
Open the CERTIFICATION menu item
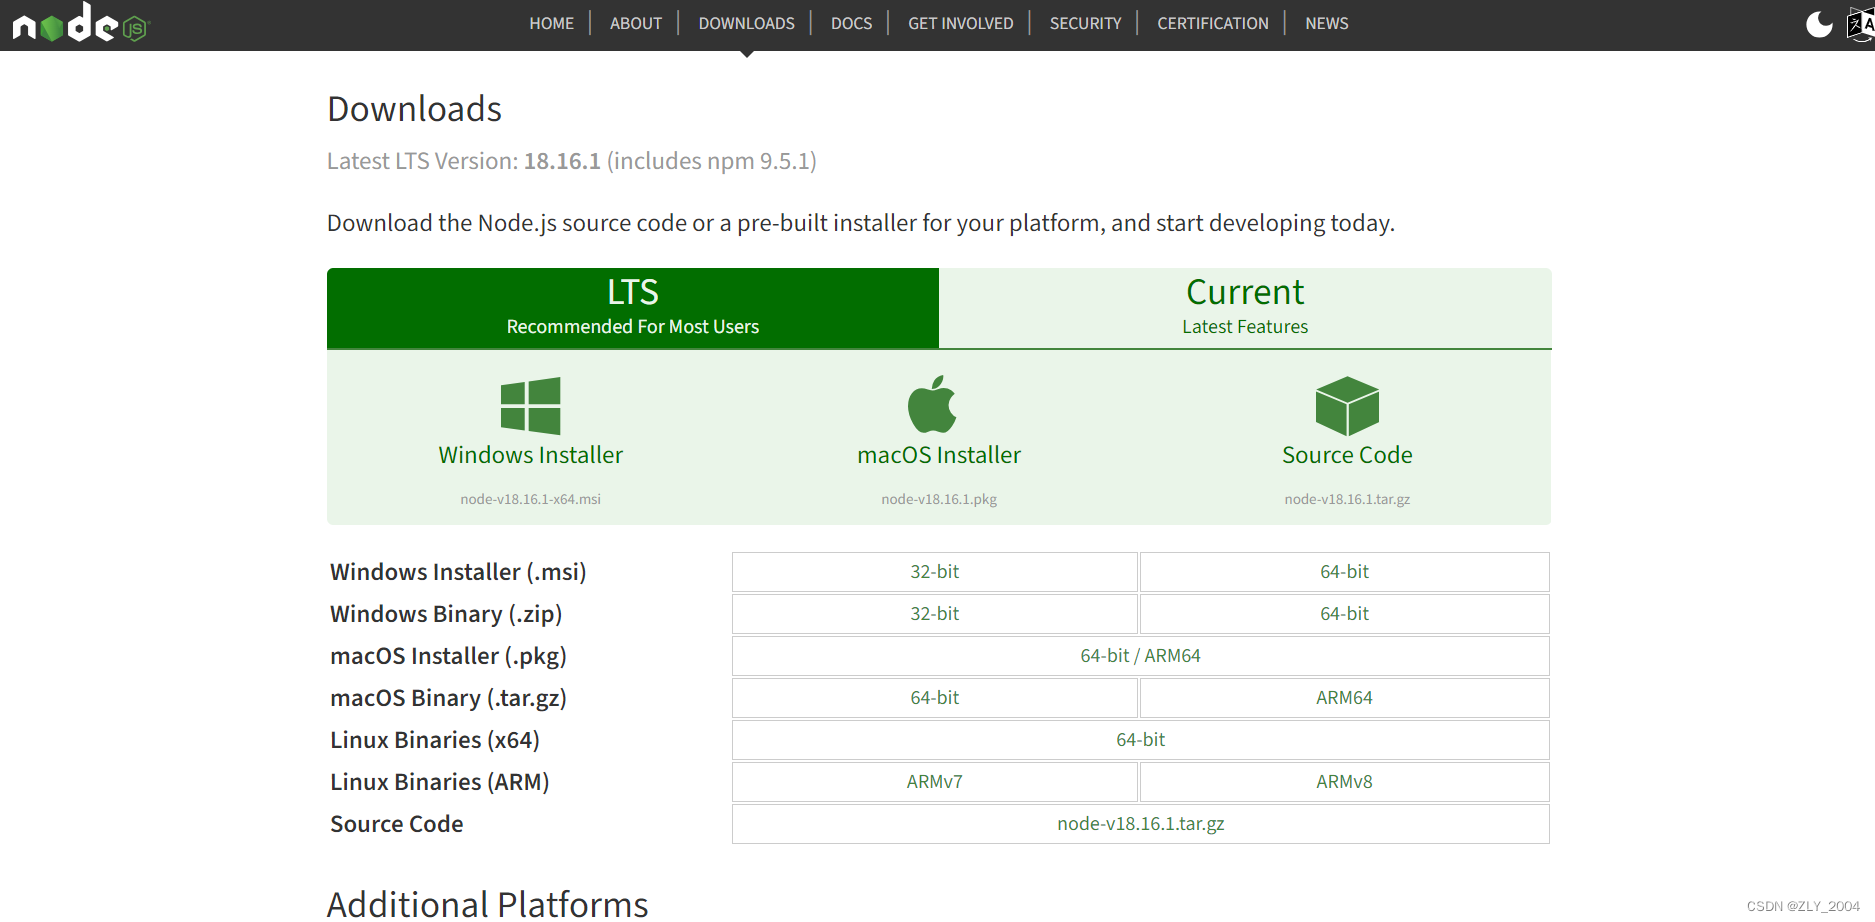(1213, 23)
